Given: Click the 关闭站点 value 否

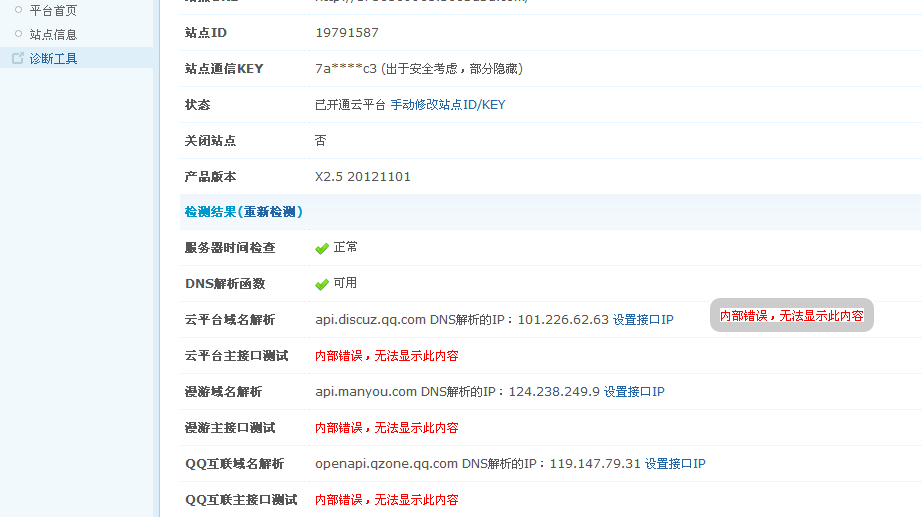Looking at the screenshot, I should tap(320, 140).
